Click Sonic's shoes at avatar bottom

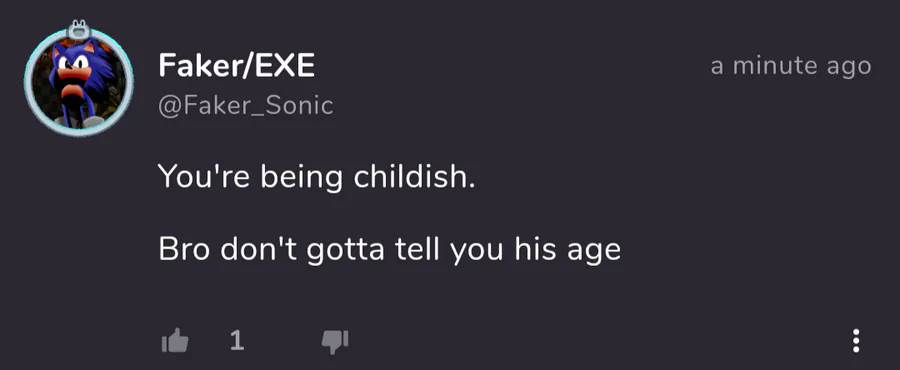tap(79, 122)
